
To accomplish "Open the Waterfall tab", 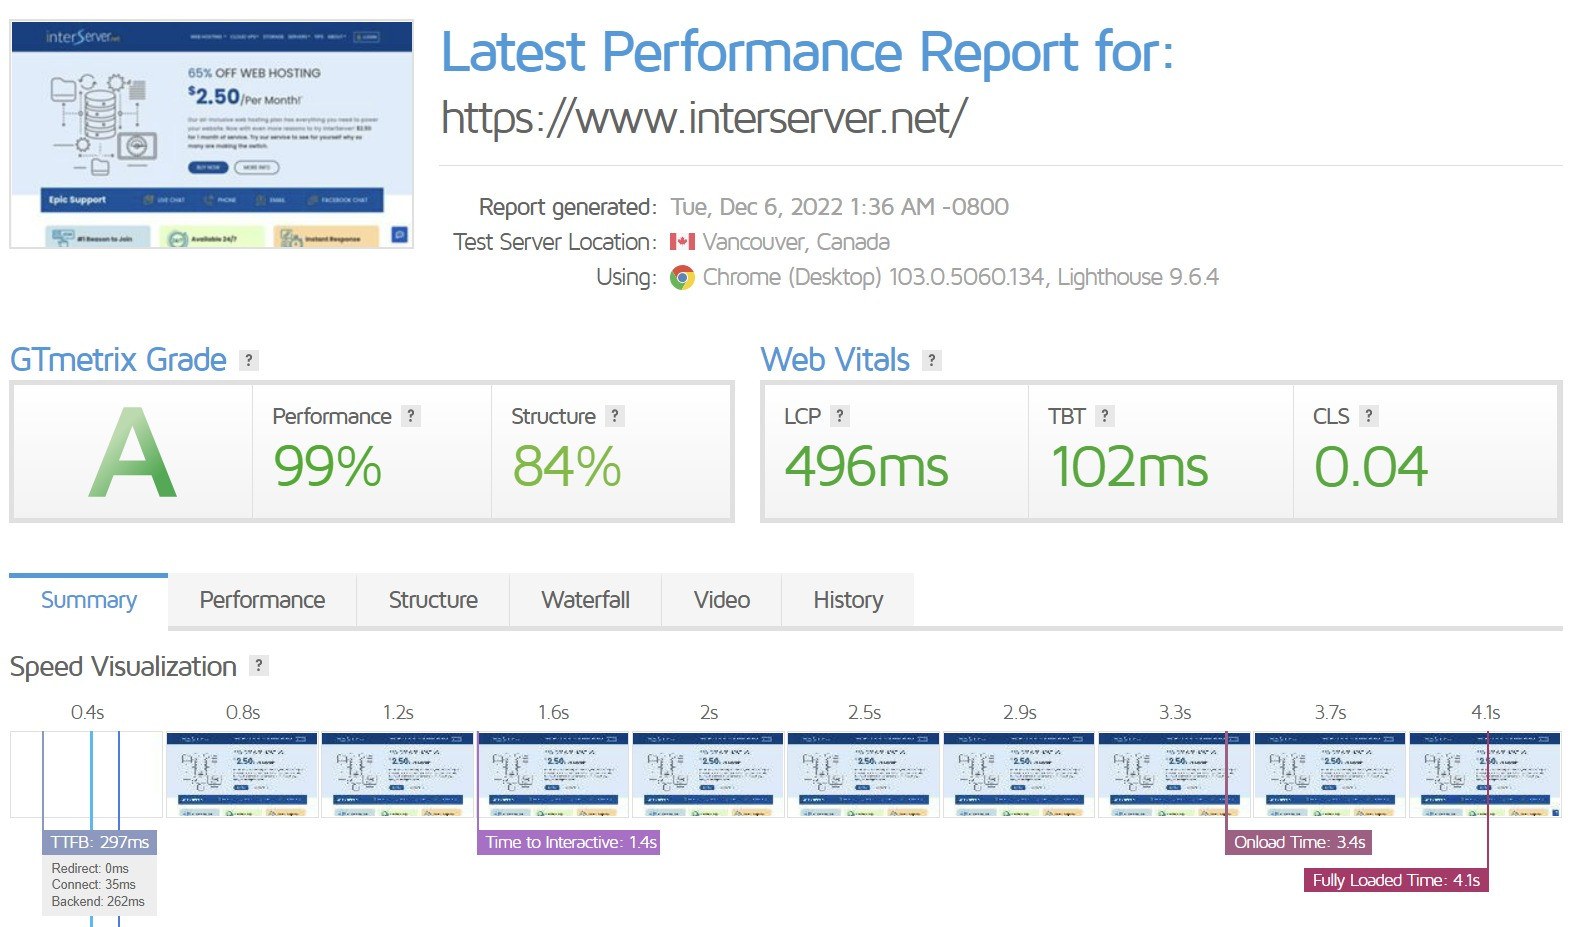I will coord(585,600).
